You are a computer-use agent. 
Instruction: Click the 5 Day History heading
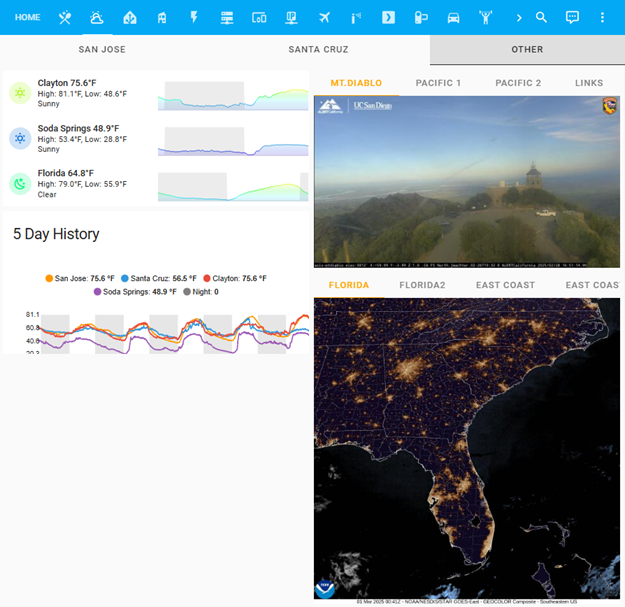point(56,234)
